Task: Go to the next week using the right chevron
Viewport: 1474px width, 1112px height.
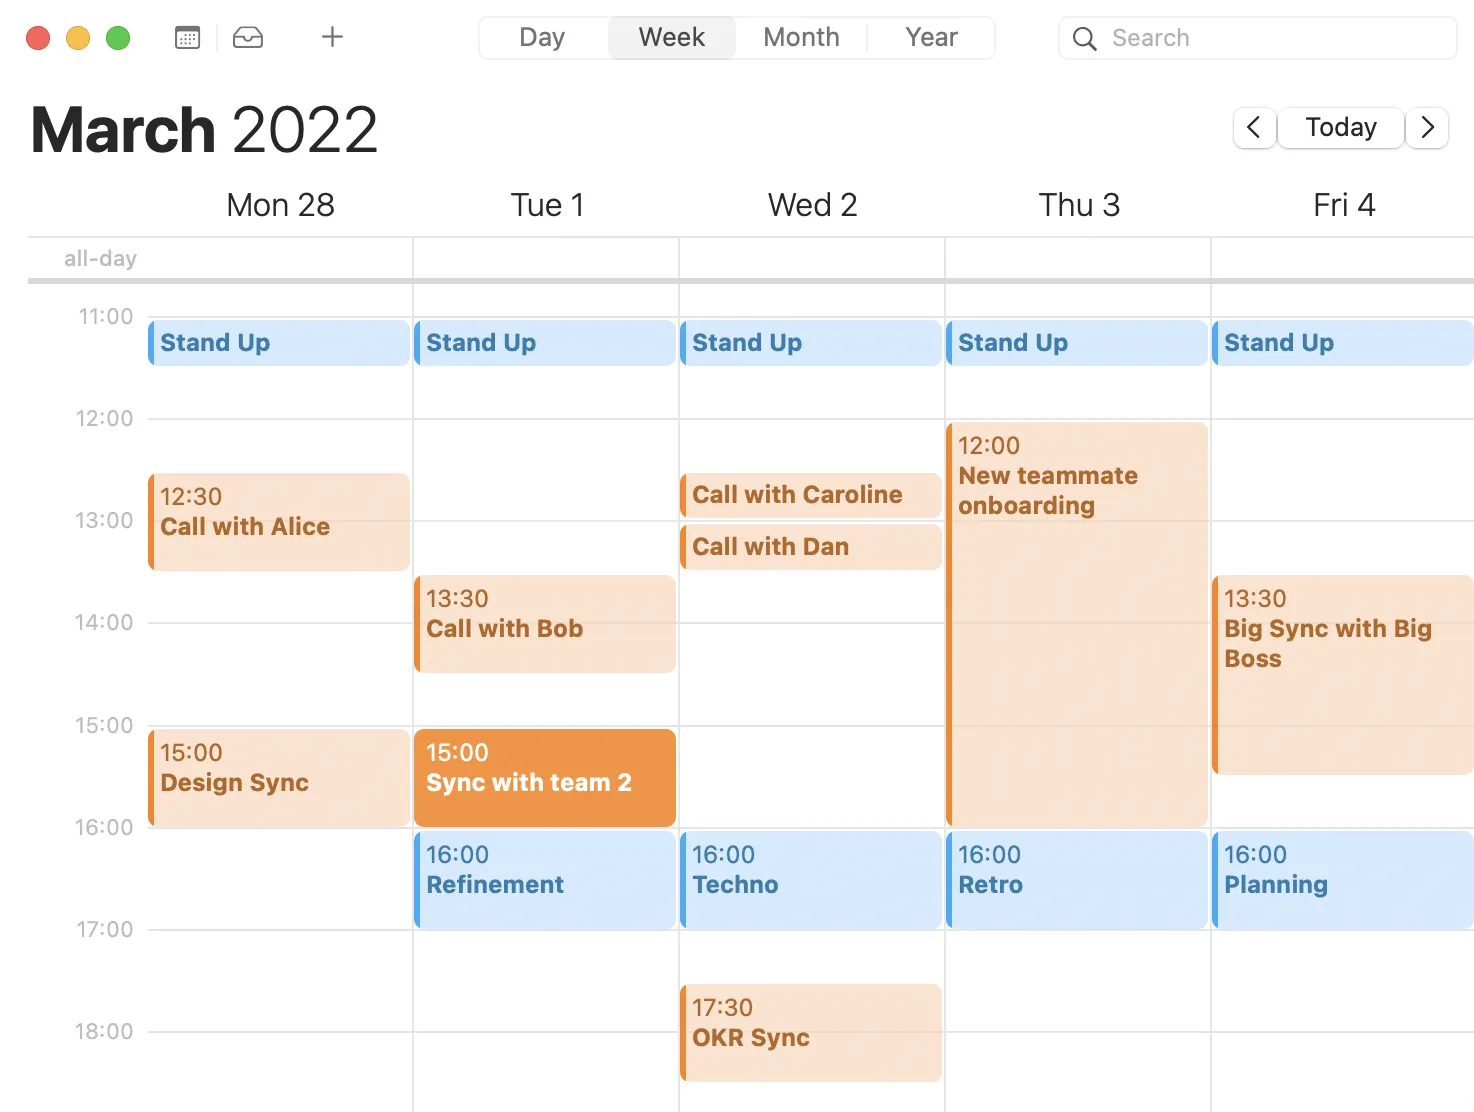Action: click(x=1427, y=128)
